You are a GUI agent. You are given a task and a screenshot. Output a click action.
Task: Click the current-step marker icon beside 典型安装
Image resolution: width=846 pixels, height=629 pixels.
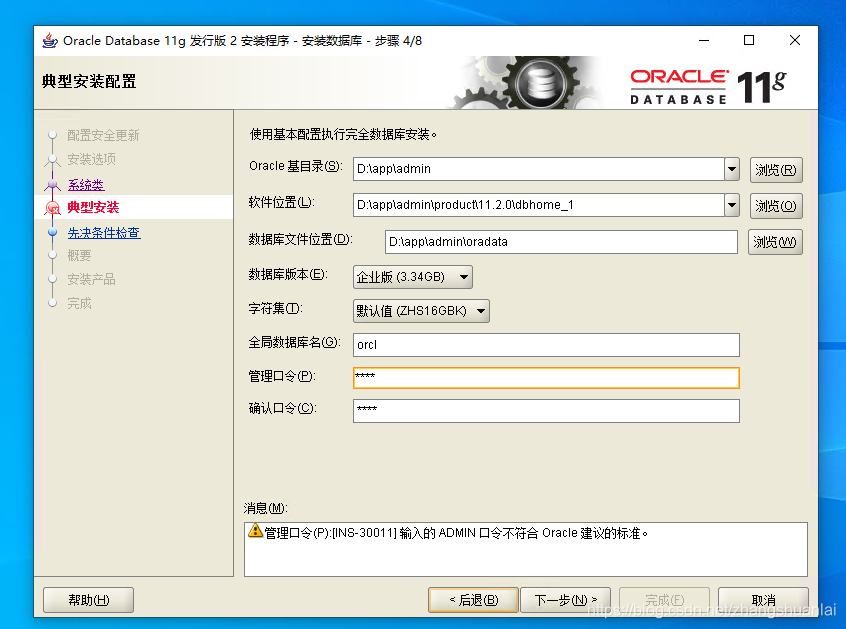[52, 208]
